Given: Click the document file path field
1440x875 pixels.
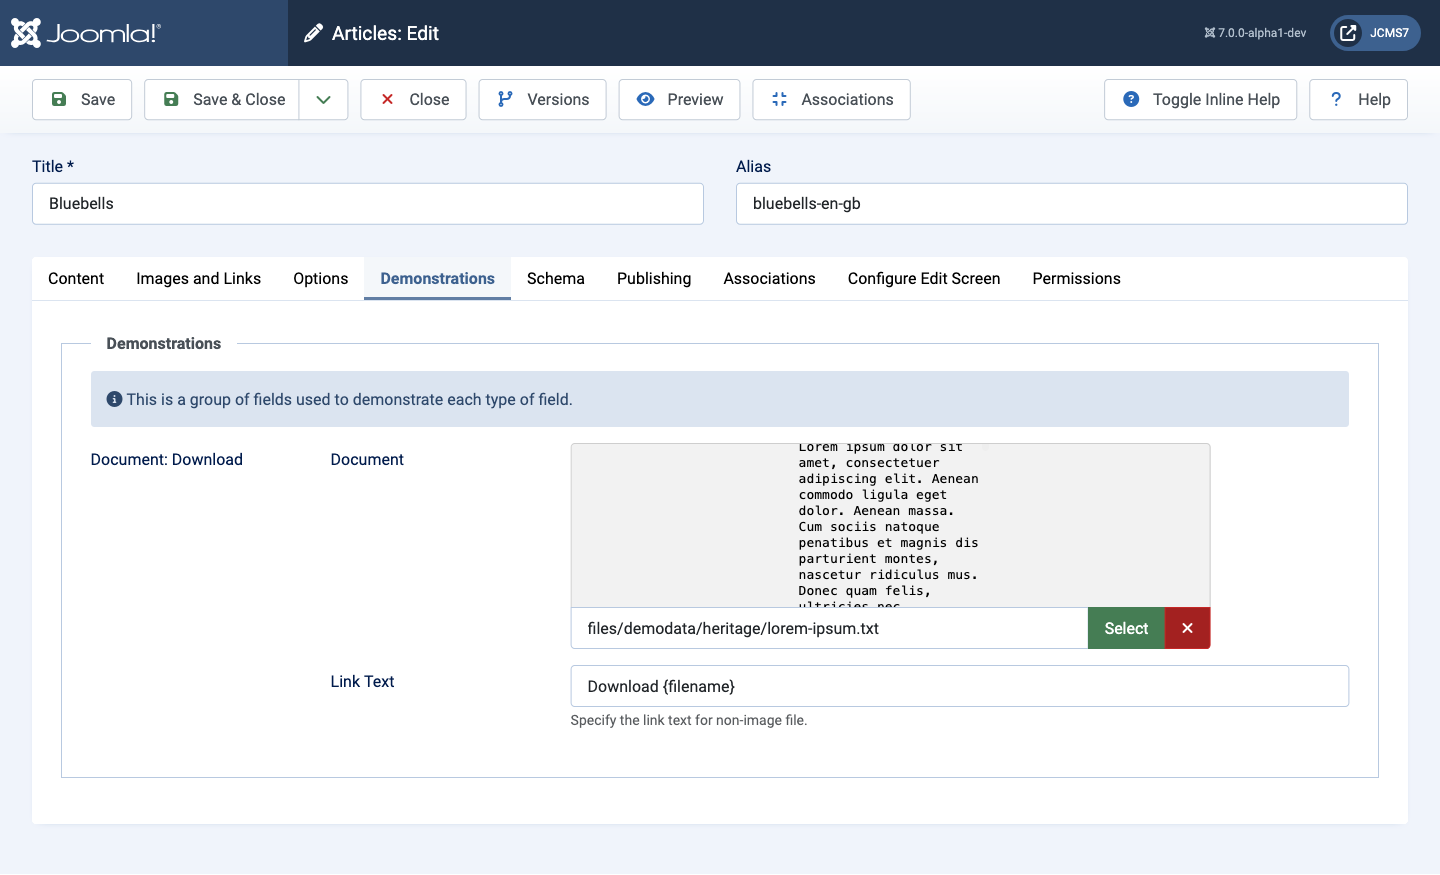Looking at the screenshot, I should pos(829,628).
